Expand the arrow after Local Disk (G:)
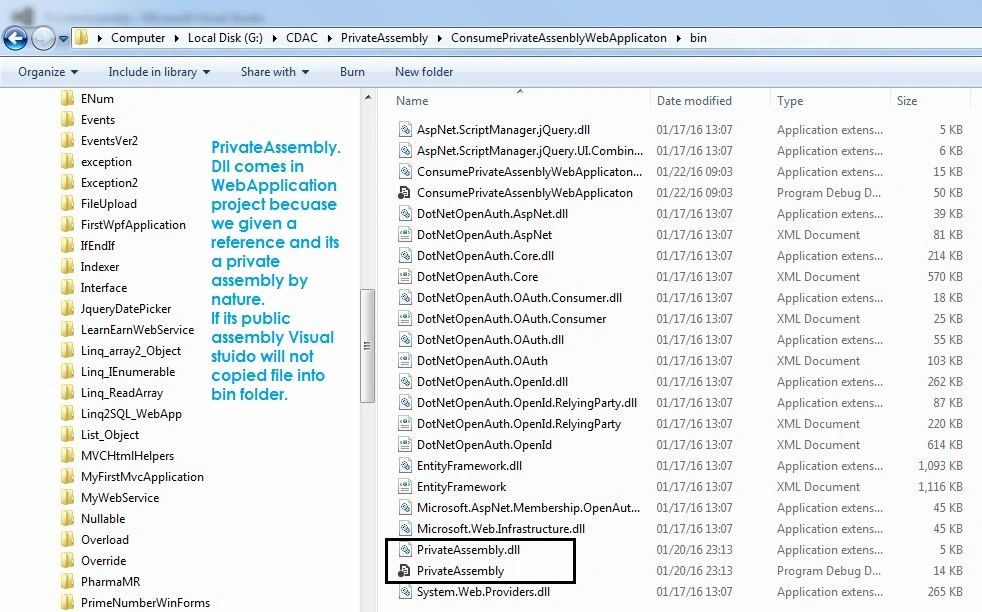This screenshot has width=982, height=612. (x=274, y=38)
